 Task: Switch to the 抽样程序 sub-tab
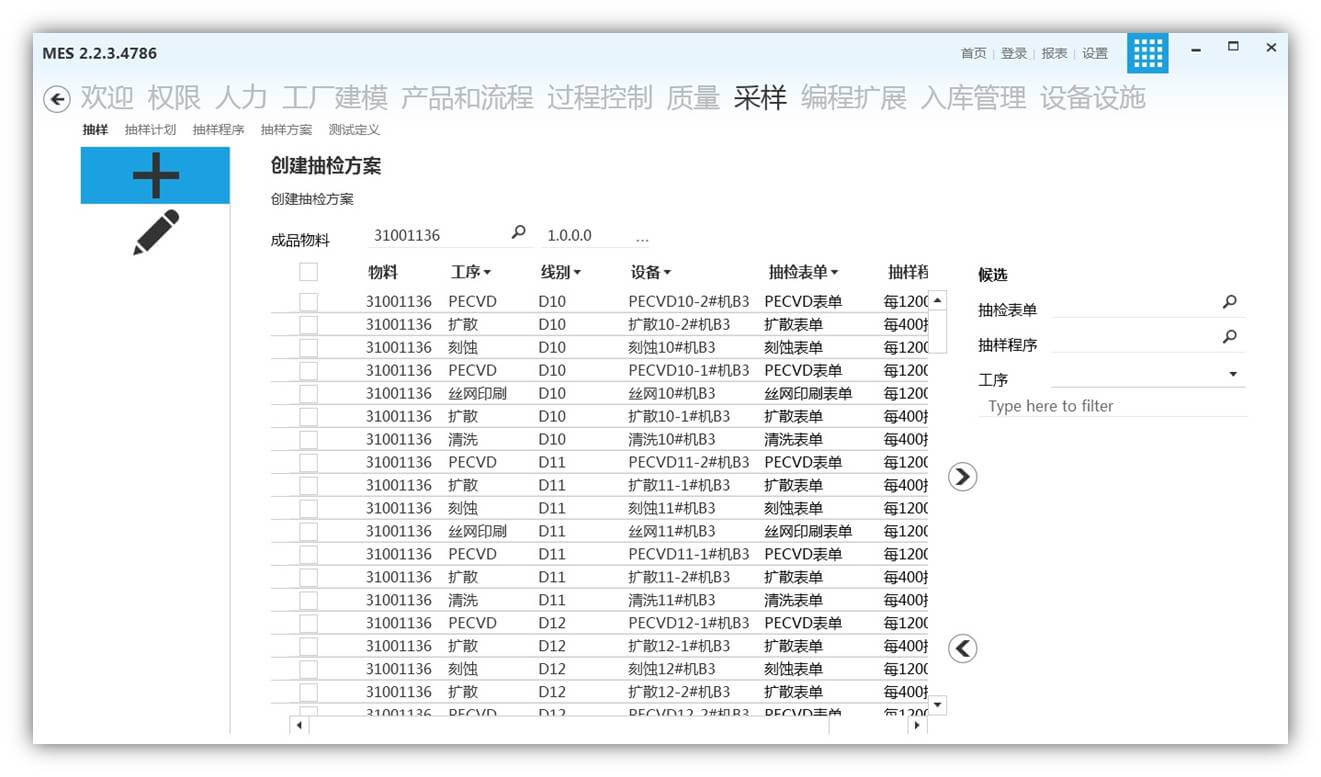coord(218,130)
